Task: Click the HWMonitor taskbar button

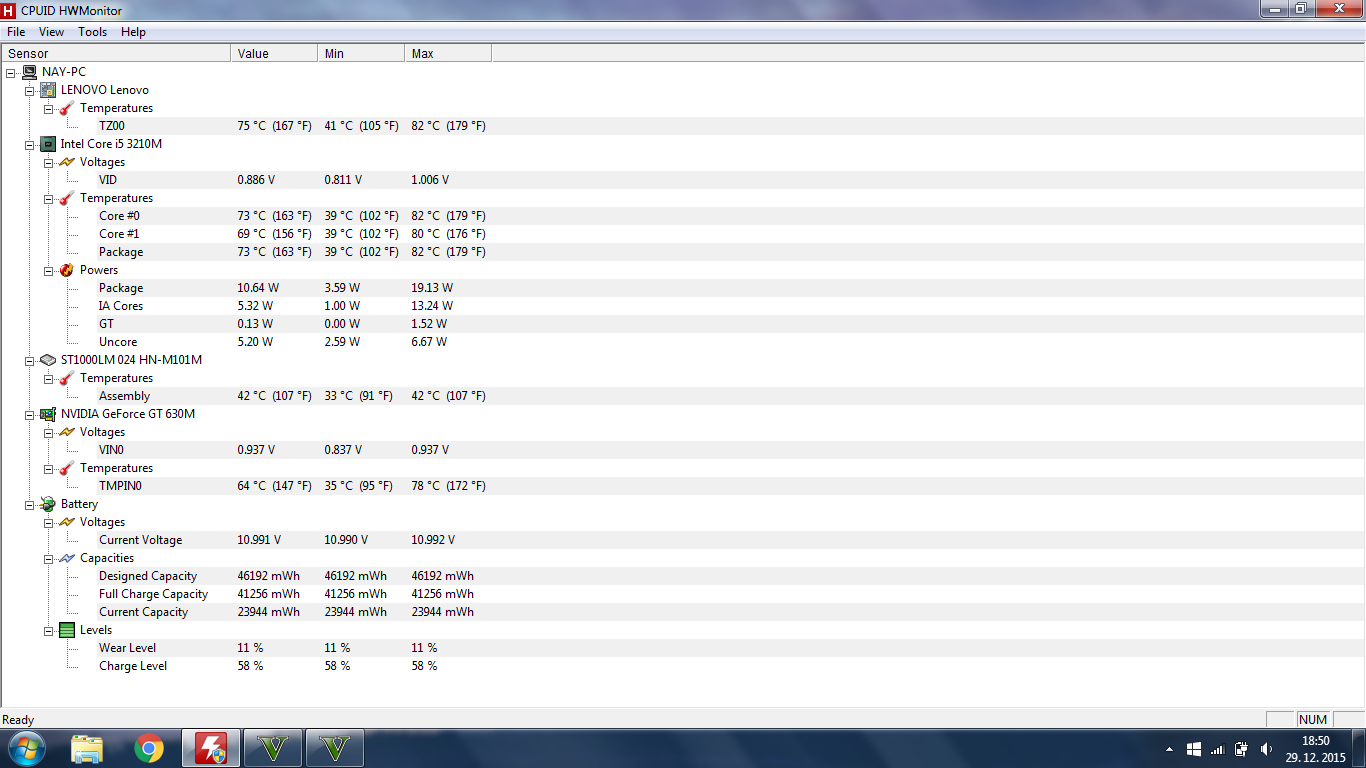Action: click(x=210, y=748)
